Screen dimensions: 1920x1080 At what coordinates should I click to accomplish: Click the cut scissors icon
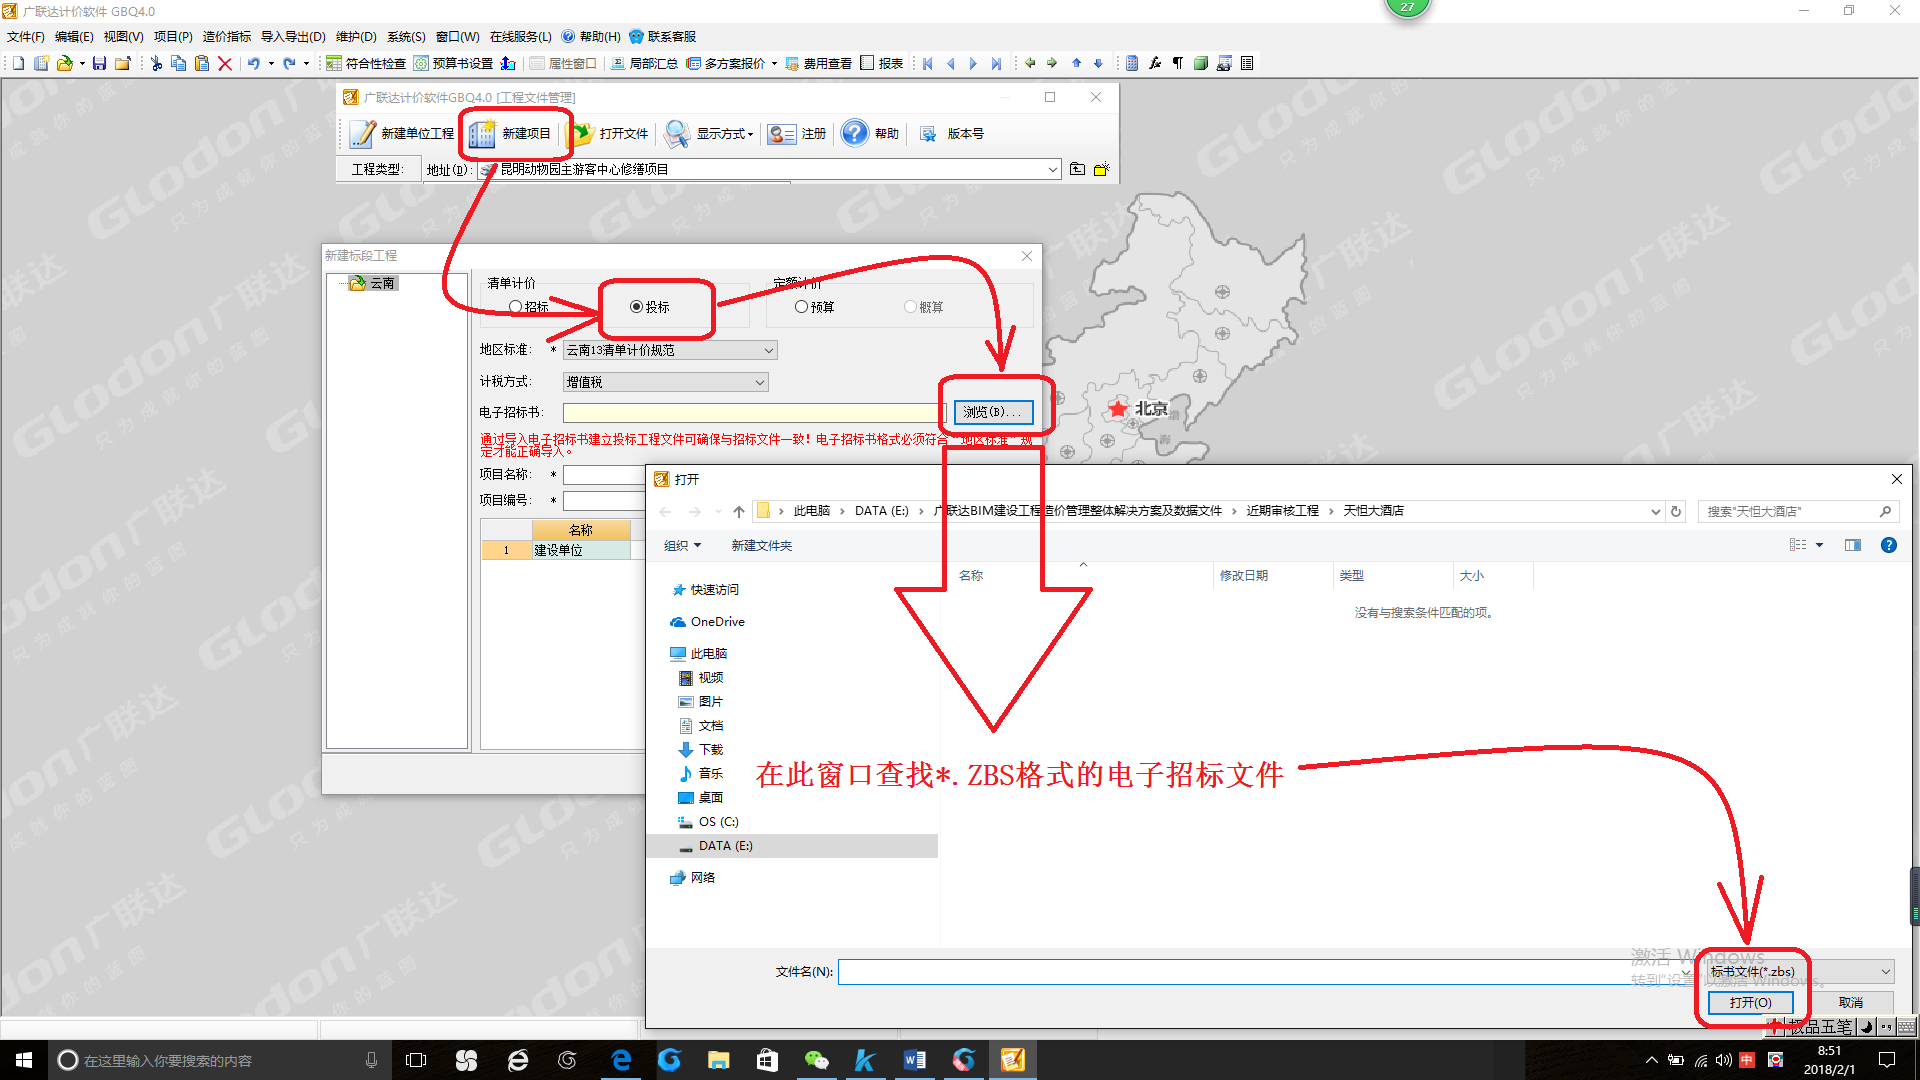pyautogui.click(x=156, y=63)
